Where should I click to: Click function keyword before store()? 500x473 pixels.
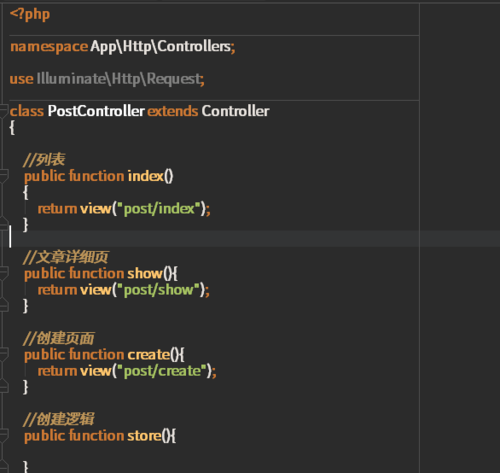tap(96, 436)
